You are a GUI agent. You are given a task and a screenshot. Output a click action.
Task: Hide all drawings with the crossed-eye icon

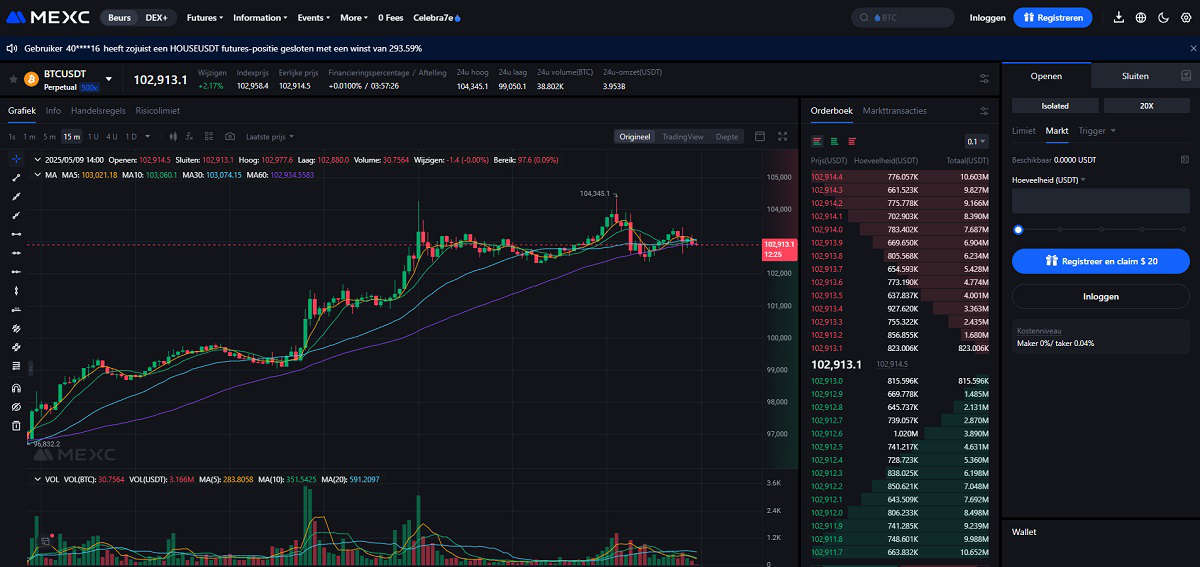click(x=16, y=407)
